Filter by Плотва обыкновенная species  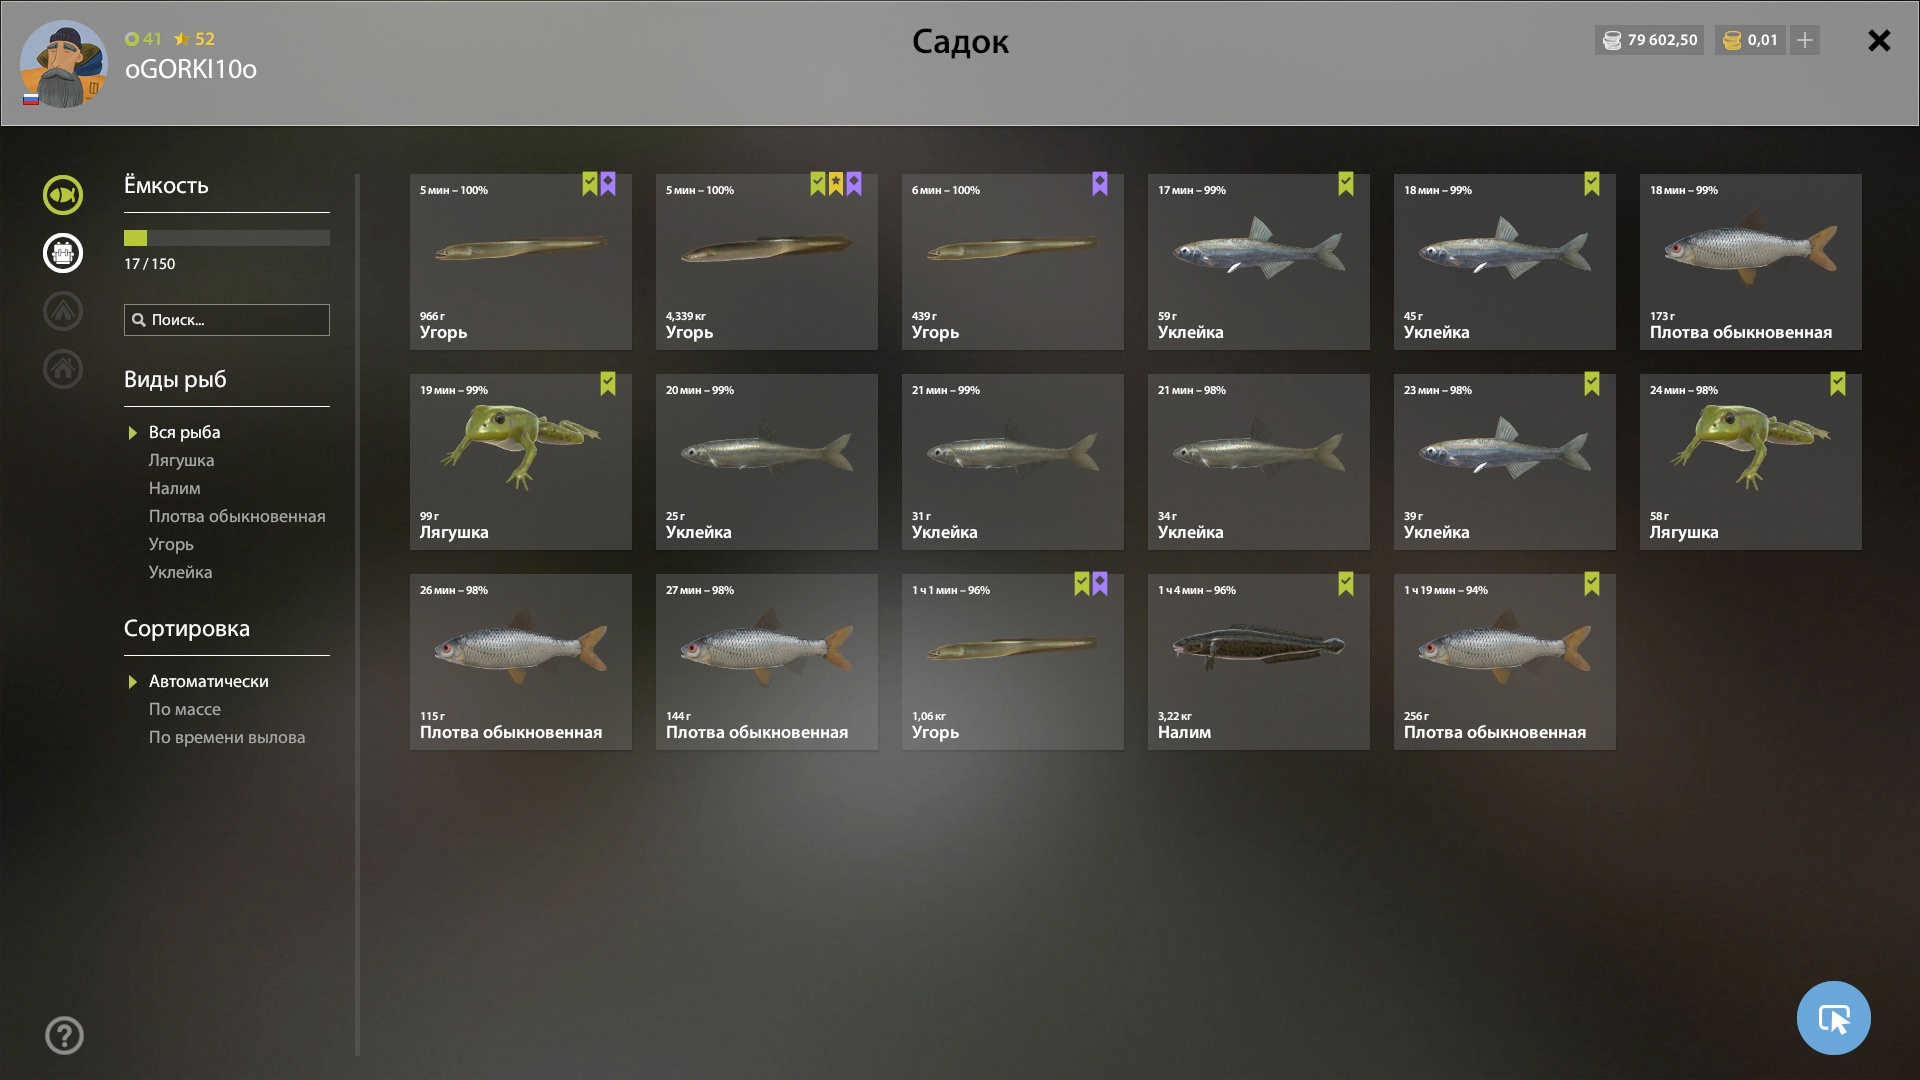(x=237, y=516)
